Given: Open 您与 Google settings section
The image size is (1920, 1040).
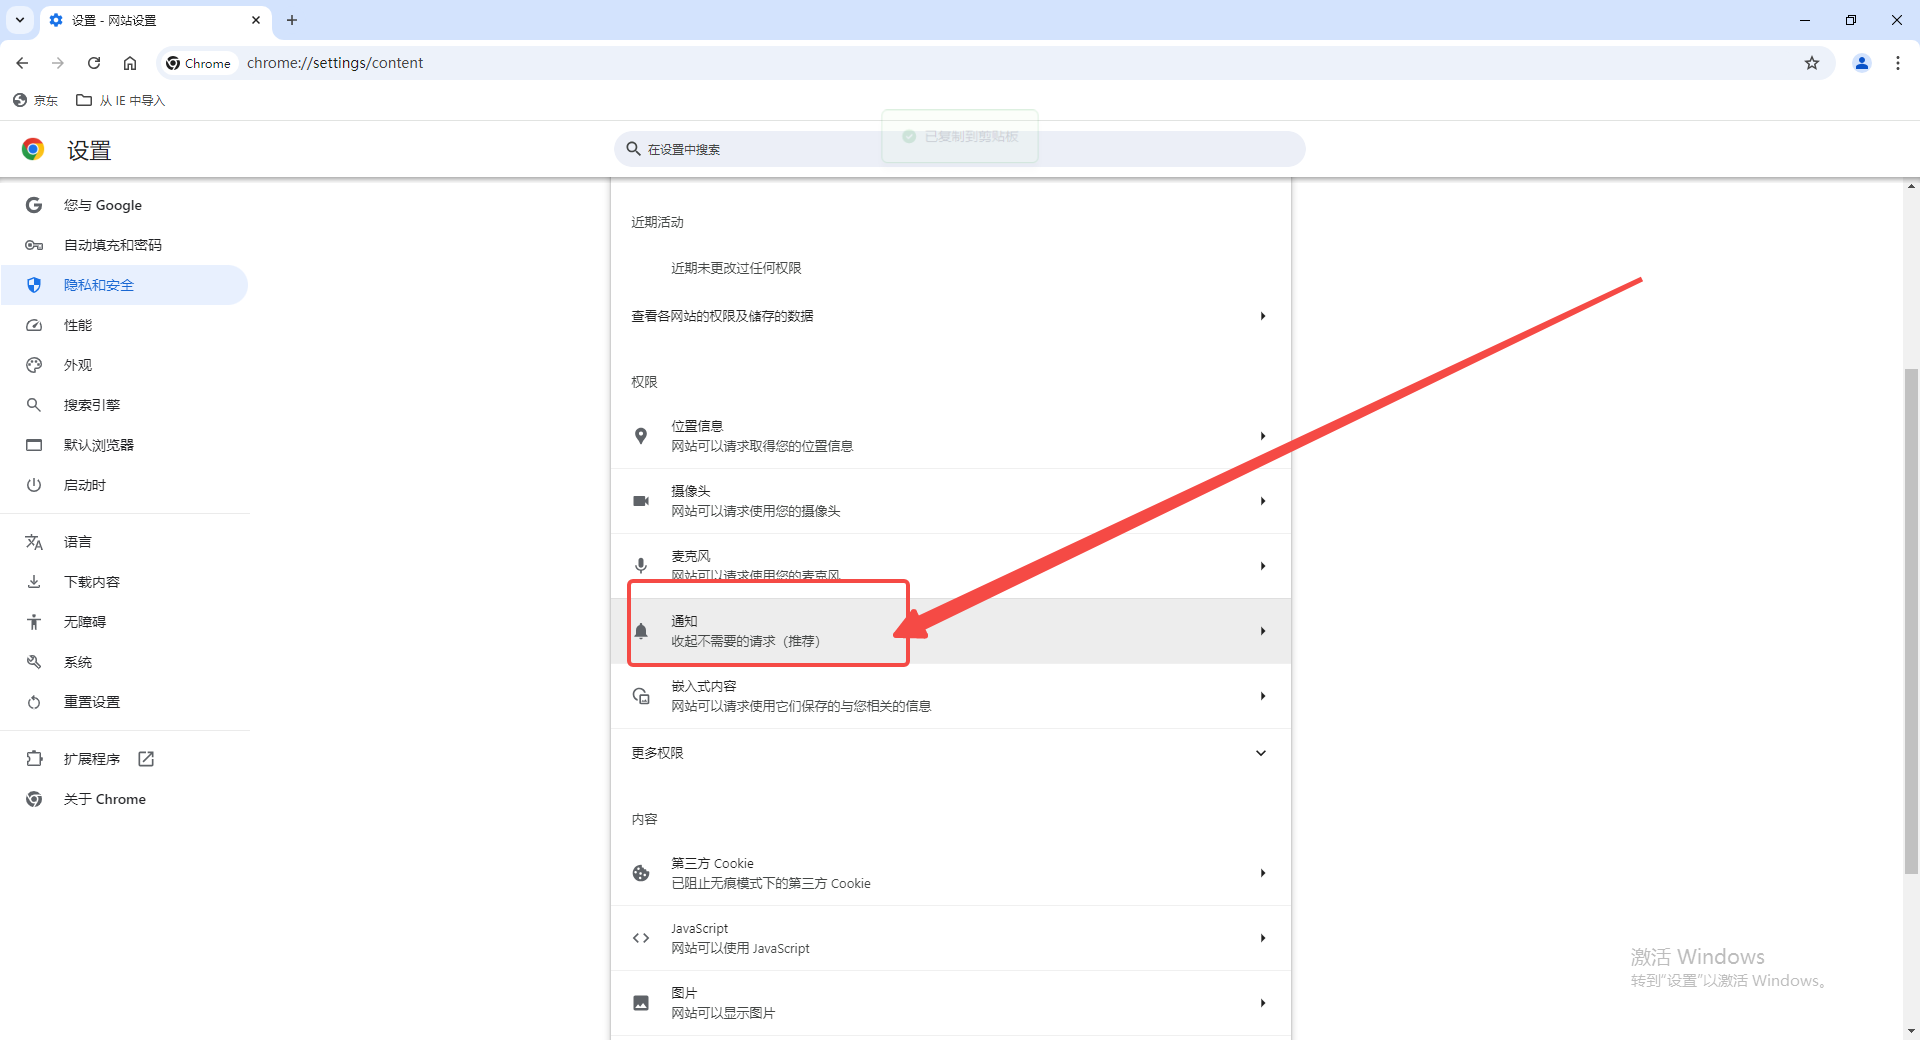Looking at the screenshot, I should tap(125, 205).
